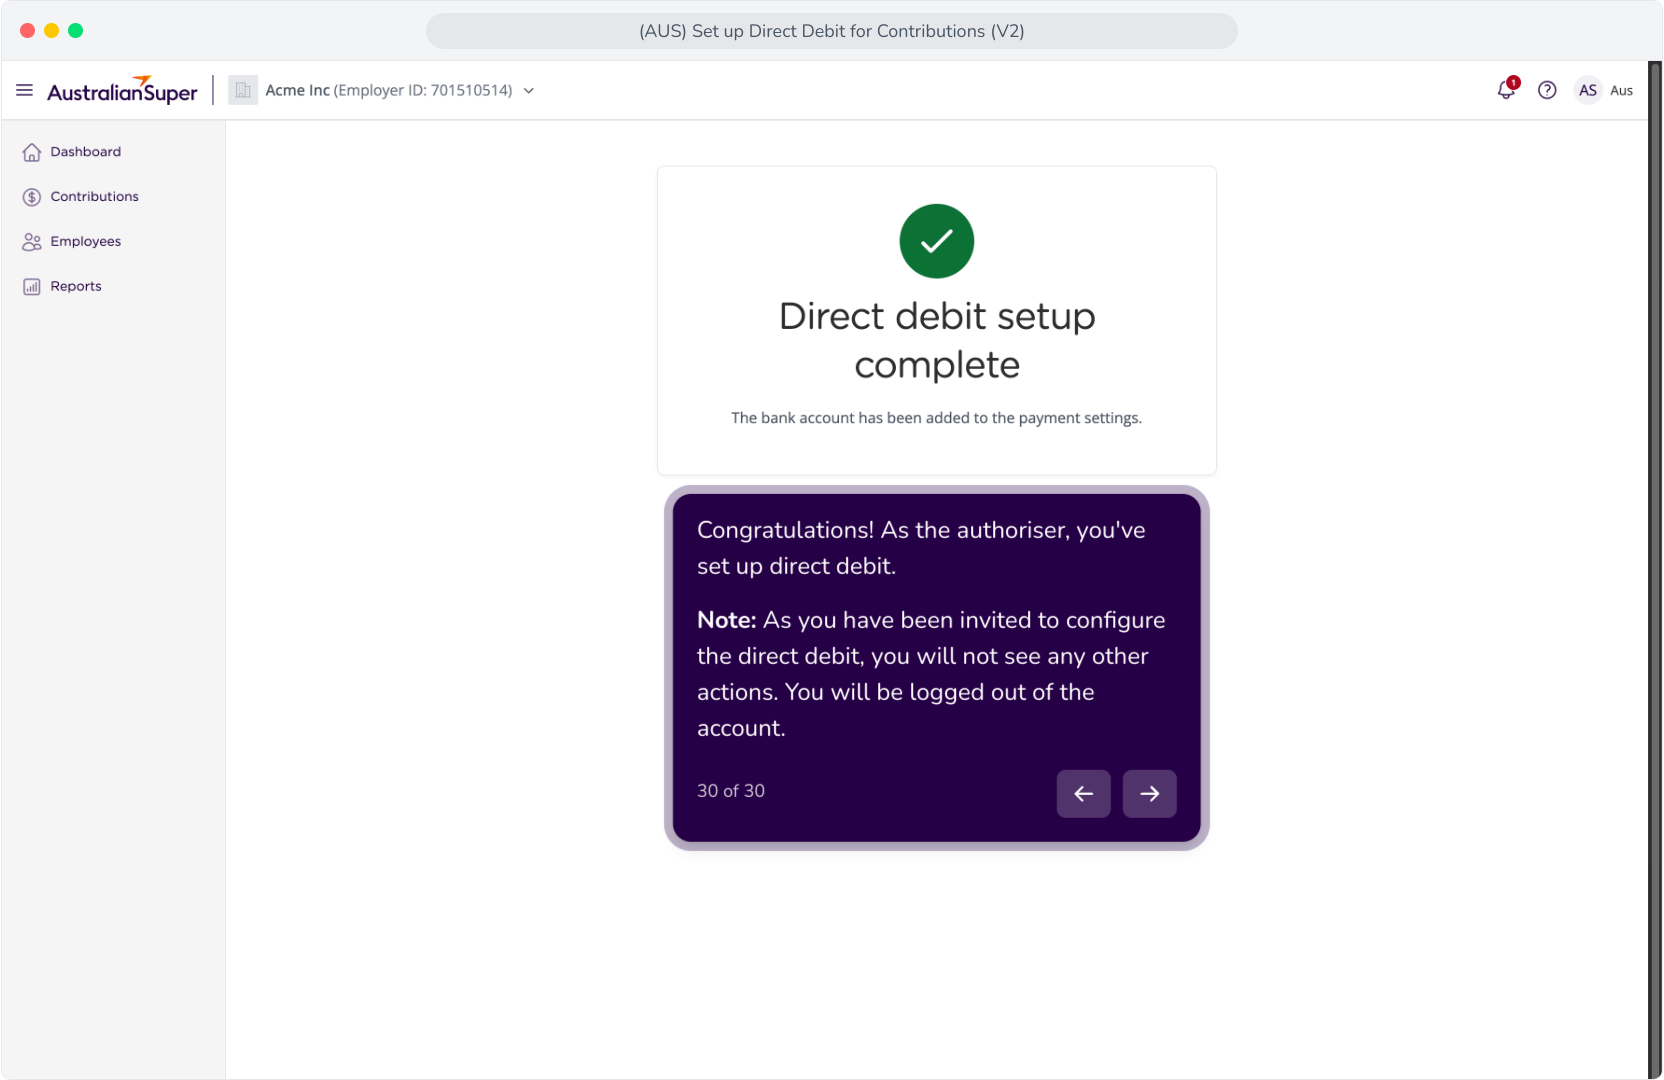Image resolution: width=1664 pixels, height=1080 pixels.
Task: Click the Dashboard home icon
Action: [x=32, y=152]
